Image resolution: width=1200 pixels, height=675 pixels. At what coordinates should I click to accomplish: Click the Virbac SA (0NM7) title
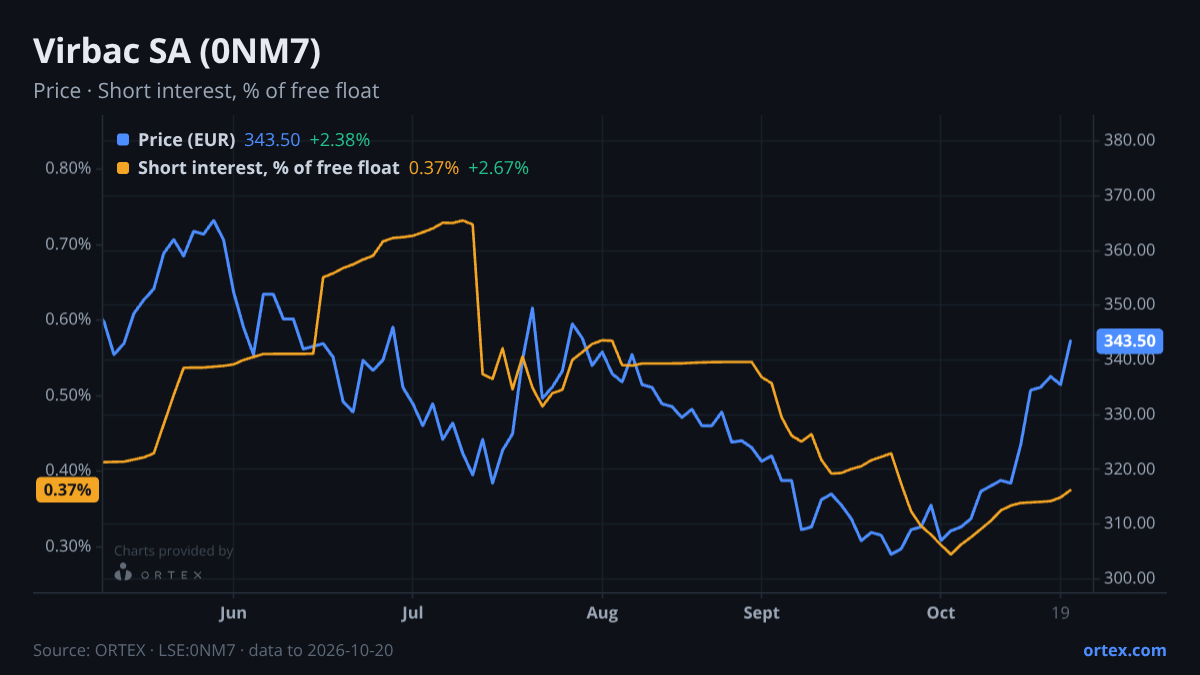(x=177, y=51)
